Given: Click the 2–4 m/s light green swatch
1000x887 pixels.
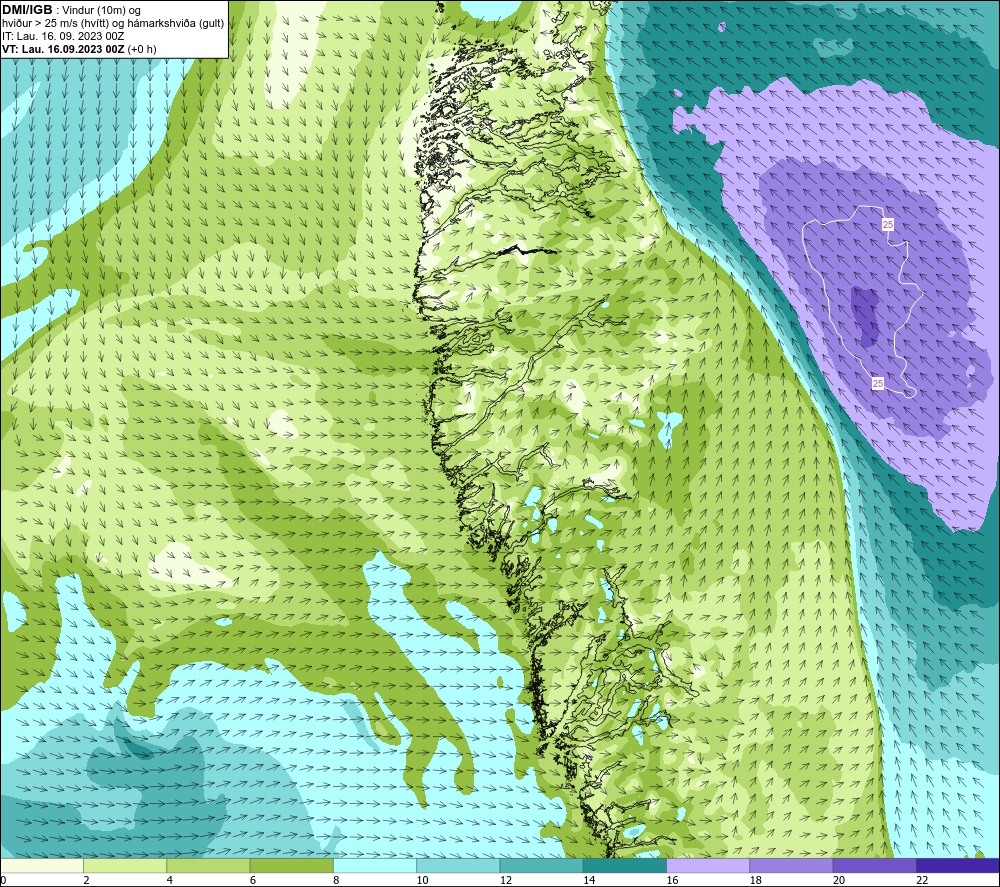Looking at the screenshot, I should pos(125,865).
